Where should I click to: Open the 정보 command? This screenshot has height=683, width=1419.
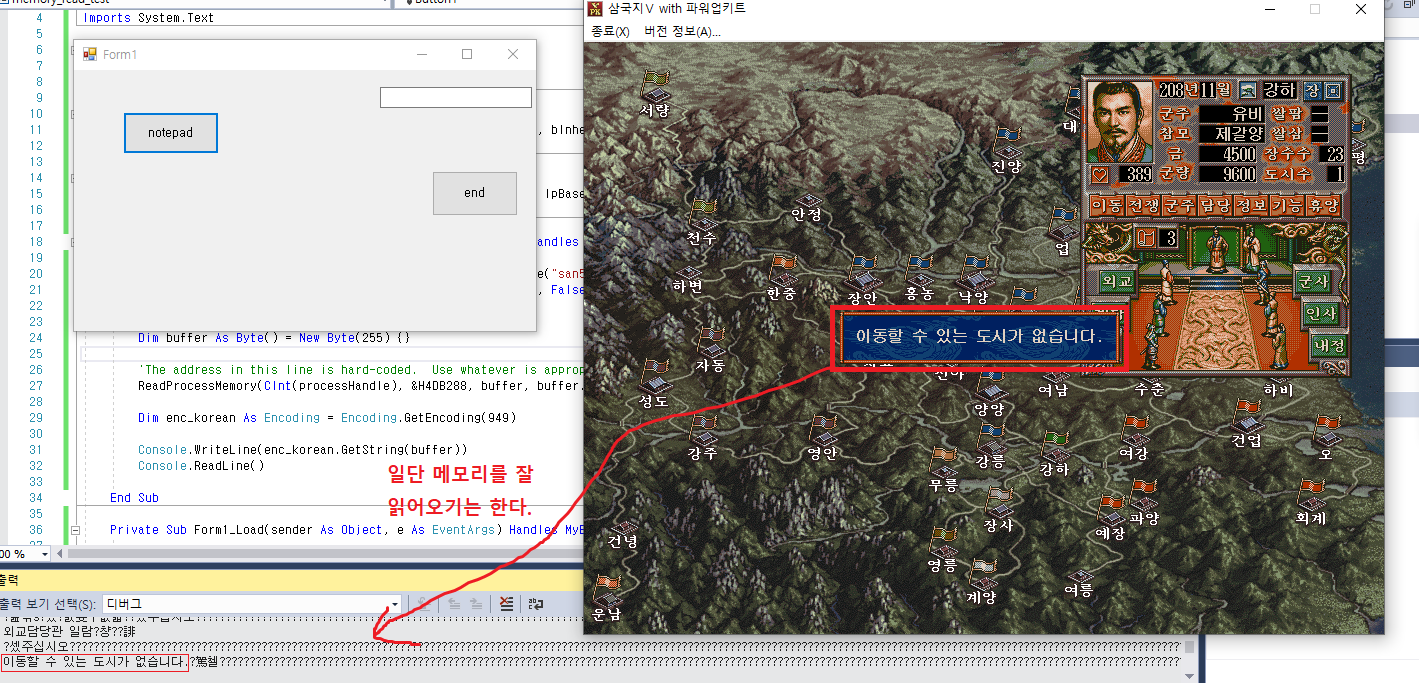tap(1251, 205)
